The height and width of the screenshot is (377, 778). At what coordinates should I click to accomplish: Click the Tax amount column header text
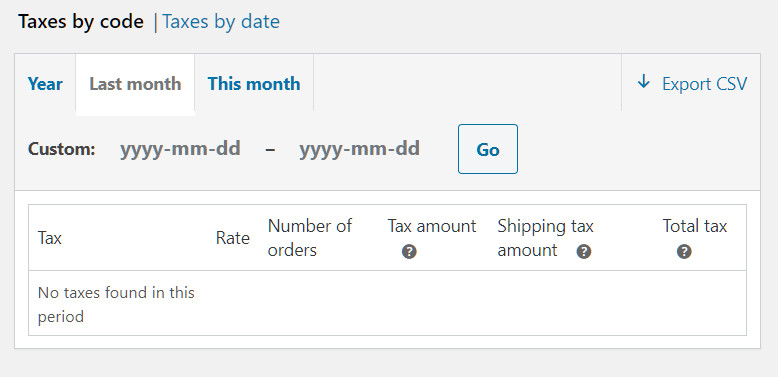tap(432, 226)
